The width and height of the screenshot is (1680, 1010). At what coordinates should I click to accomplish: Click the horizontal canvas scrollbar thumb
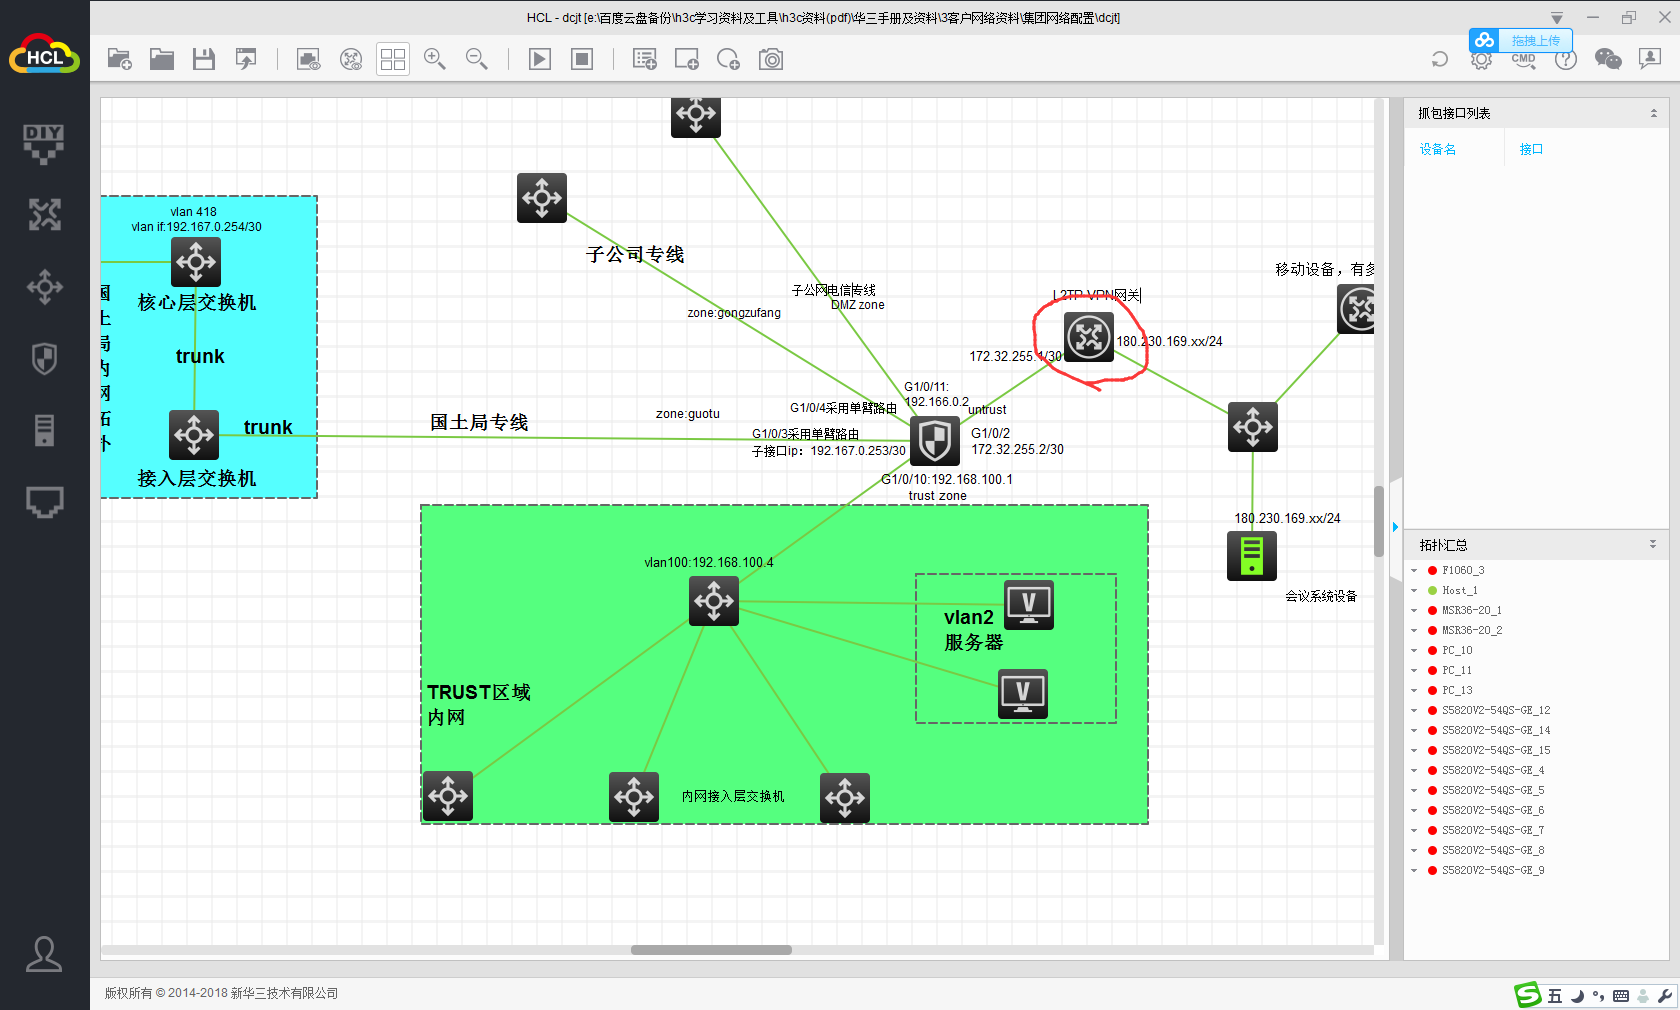coord(711,950)
